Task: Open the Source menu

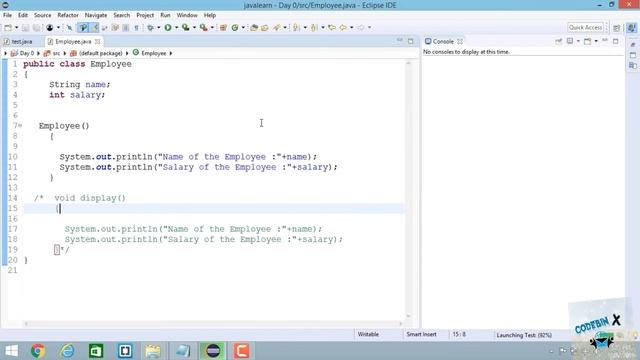Action: [42, 15]
